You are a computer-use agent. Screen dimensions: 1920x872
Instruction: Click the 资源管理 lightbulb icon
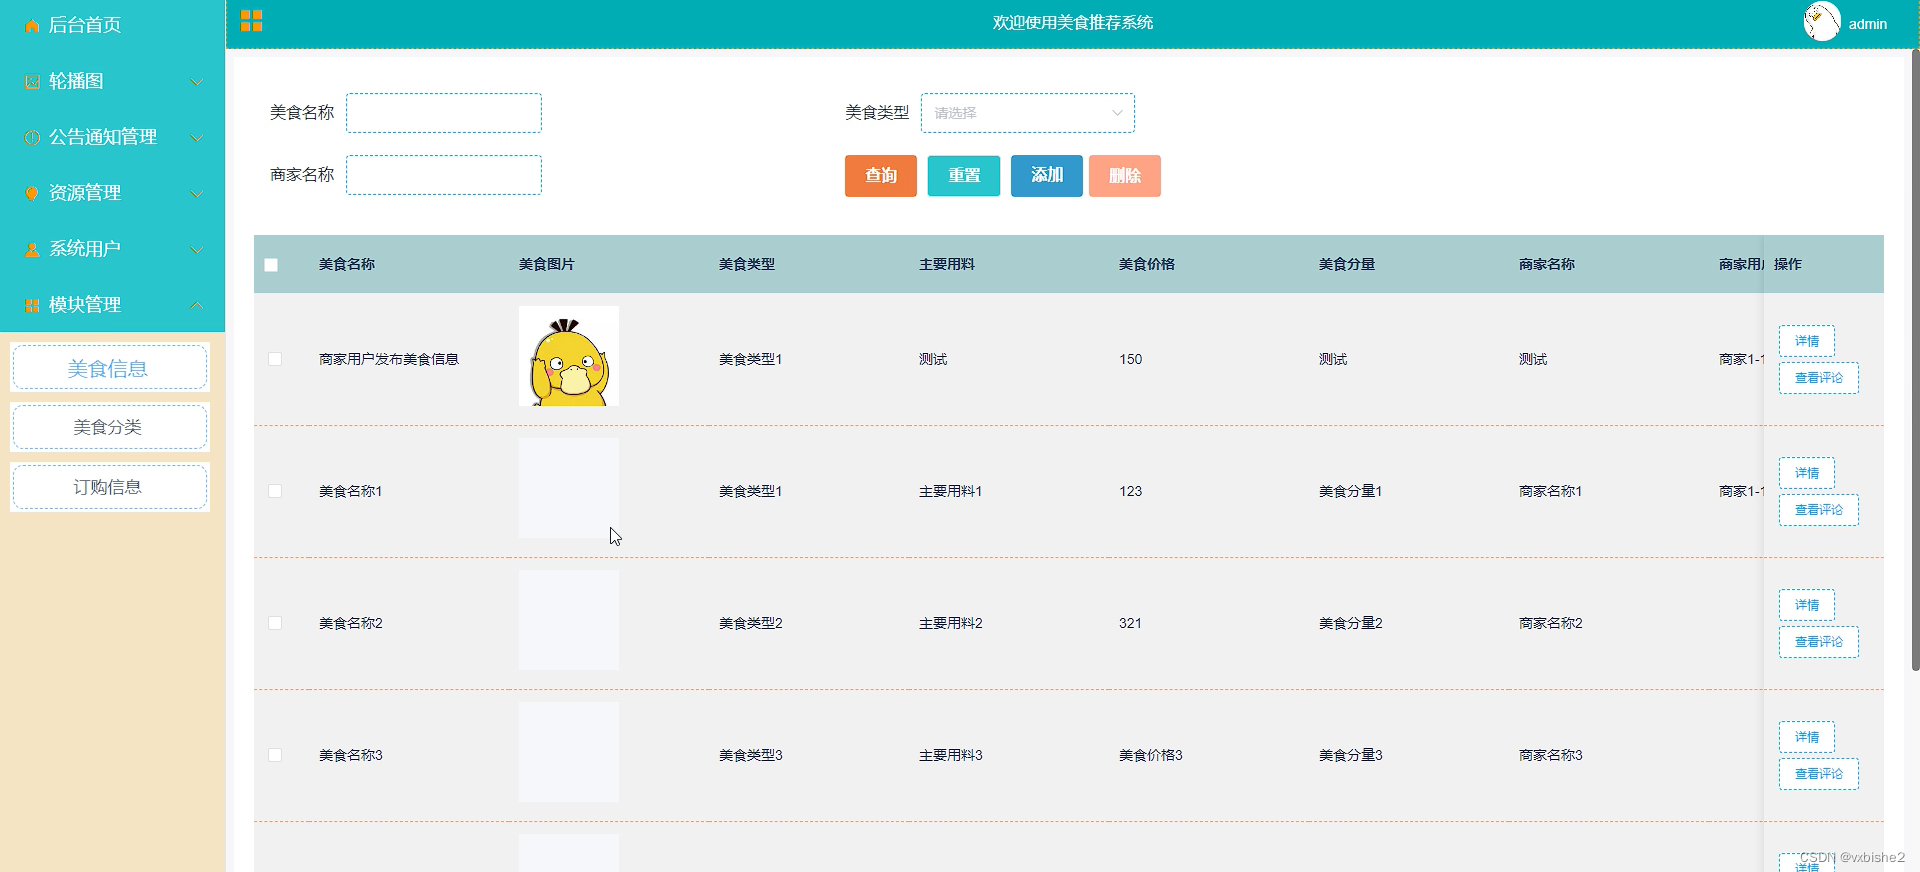[x=32, y=194]
